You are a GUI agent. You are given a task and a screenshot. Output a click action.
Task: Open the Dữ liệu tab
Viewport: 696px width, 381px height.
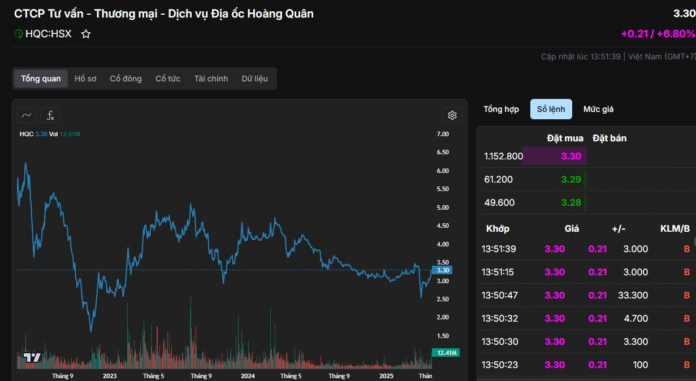point(255,79)
